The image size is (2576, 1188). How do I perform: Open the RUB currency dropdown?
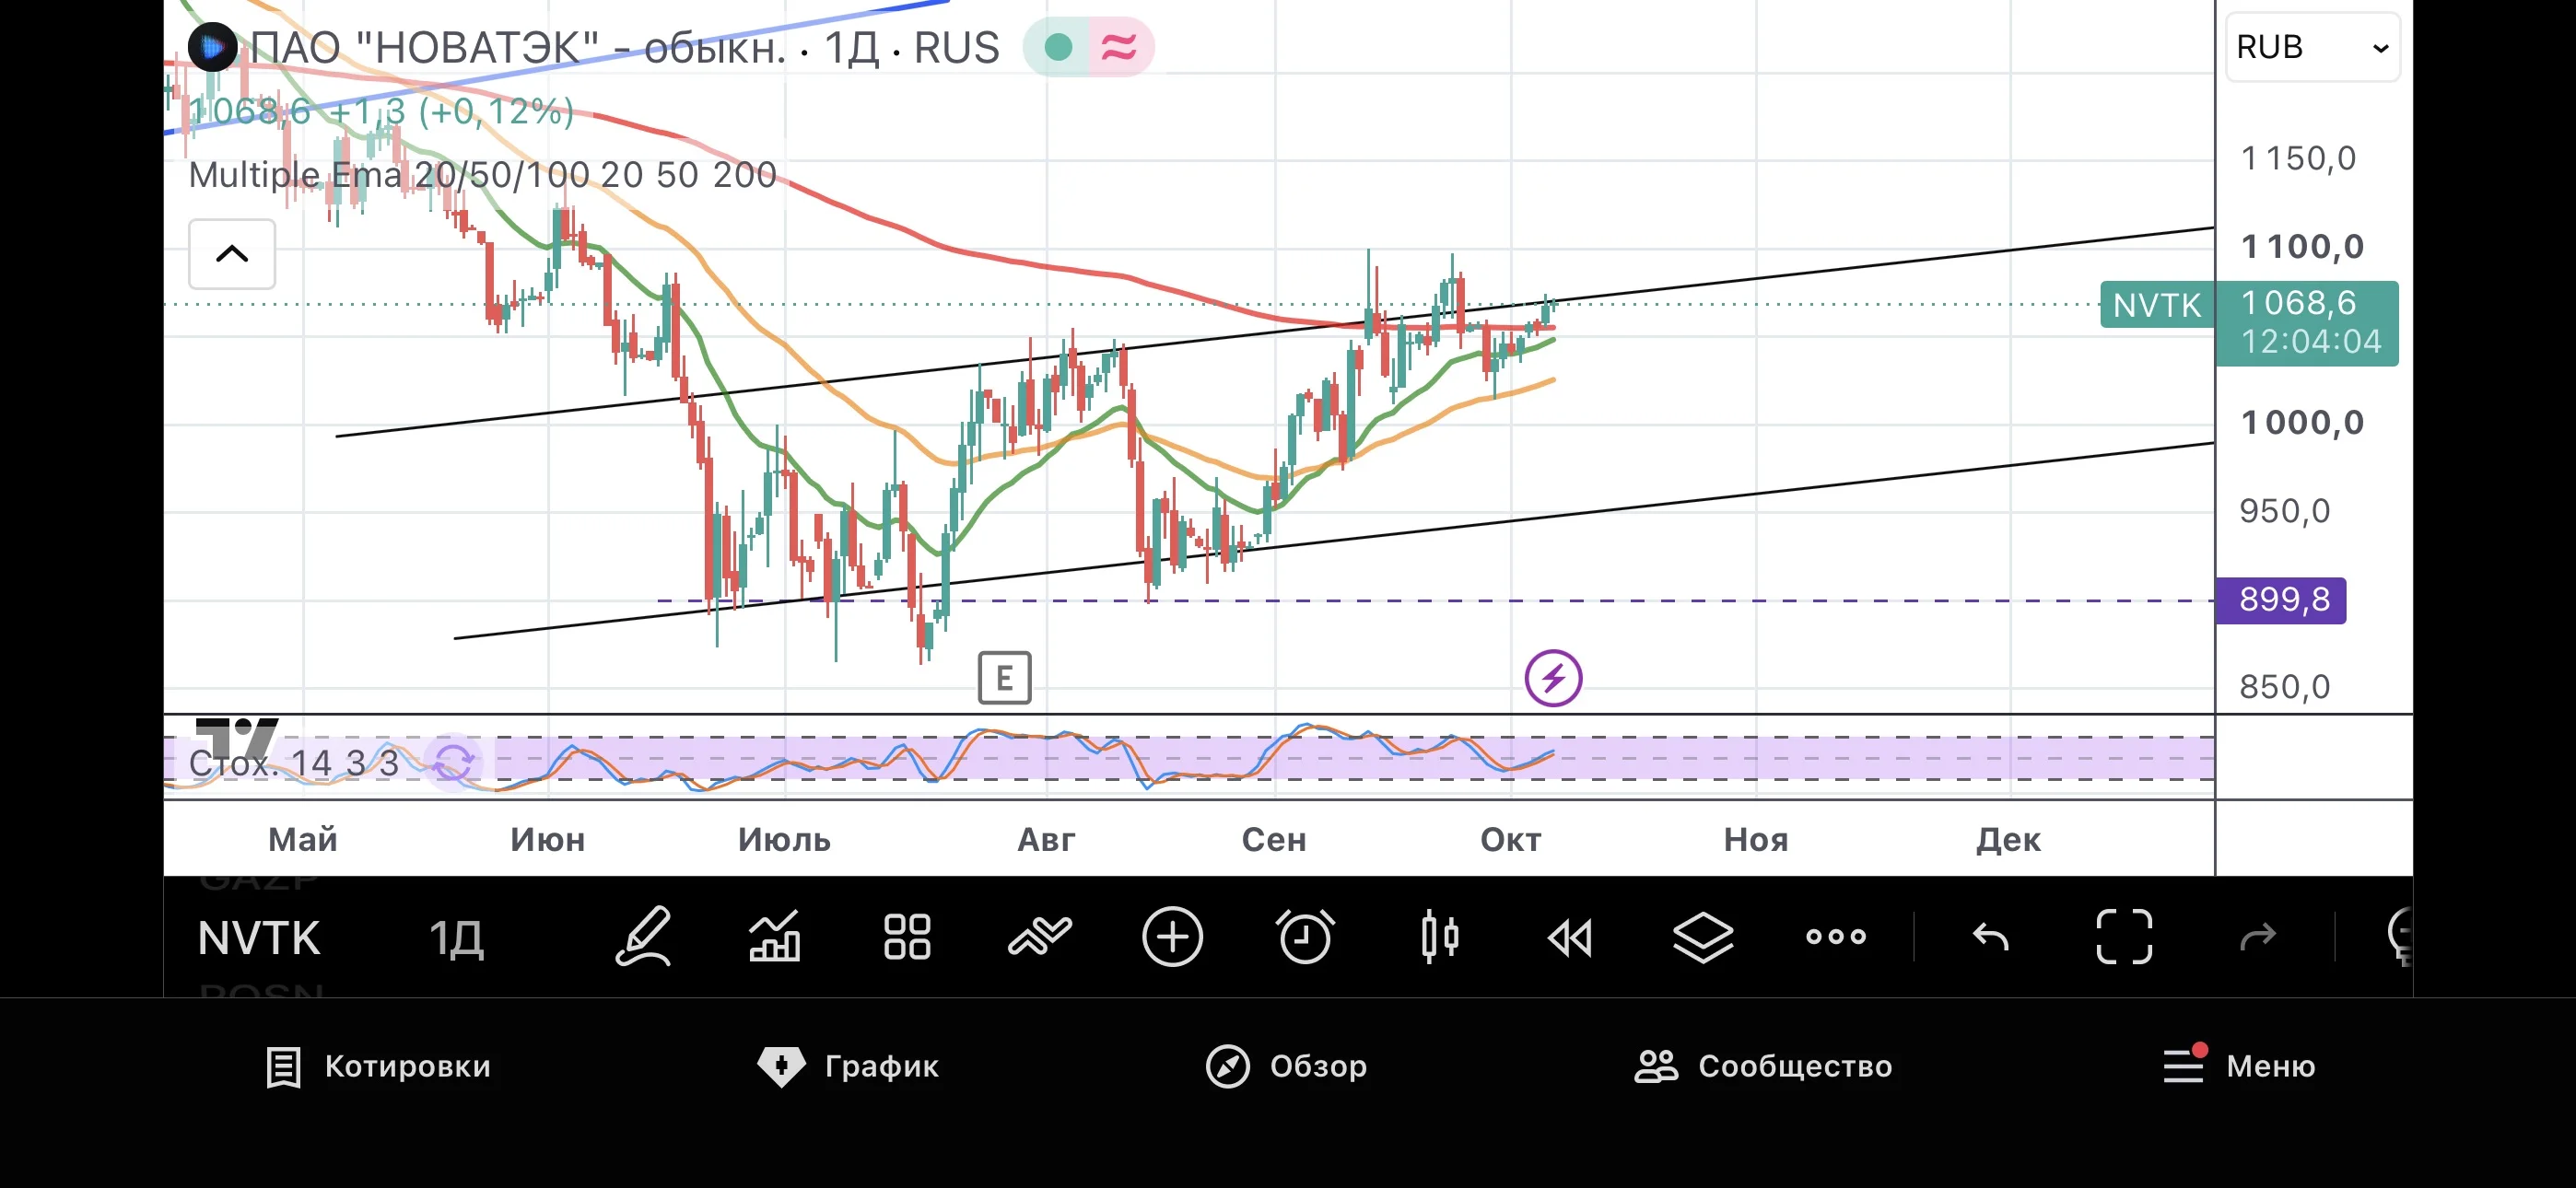2312,47
